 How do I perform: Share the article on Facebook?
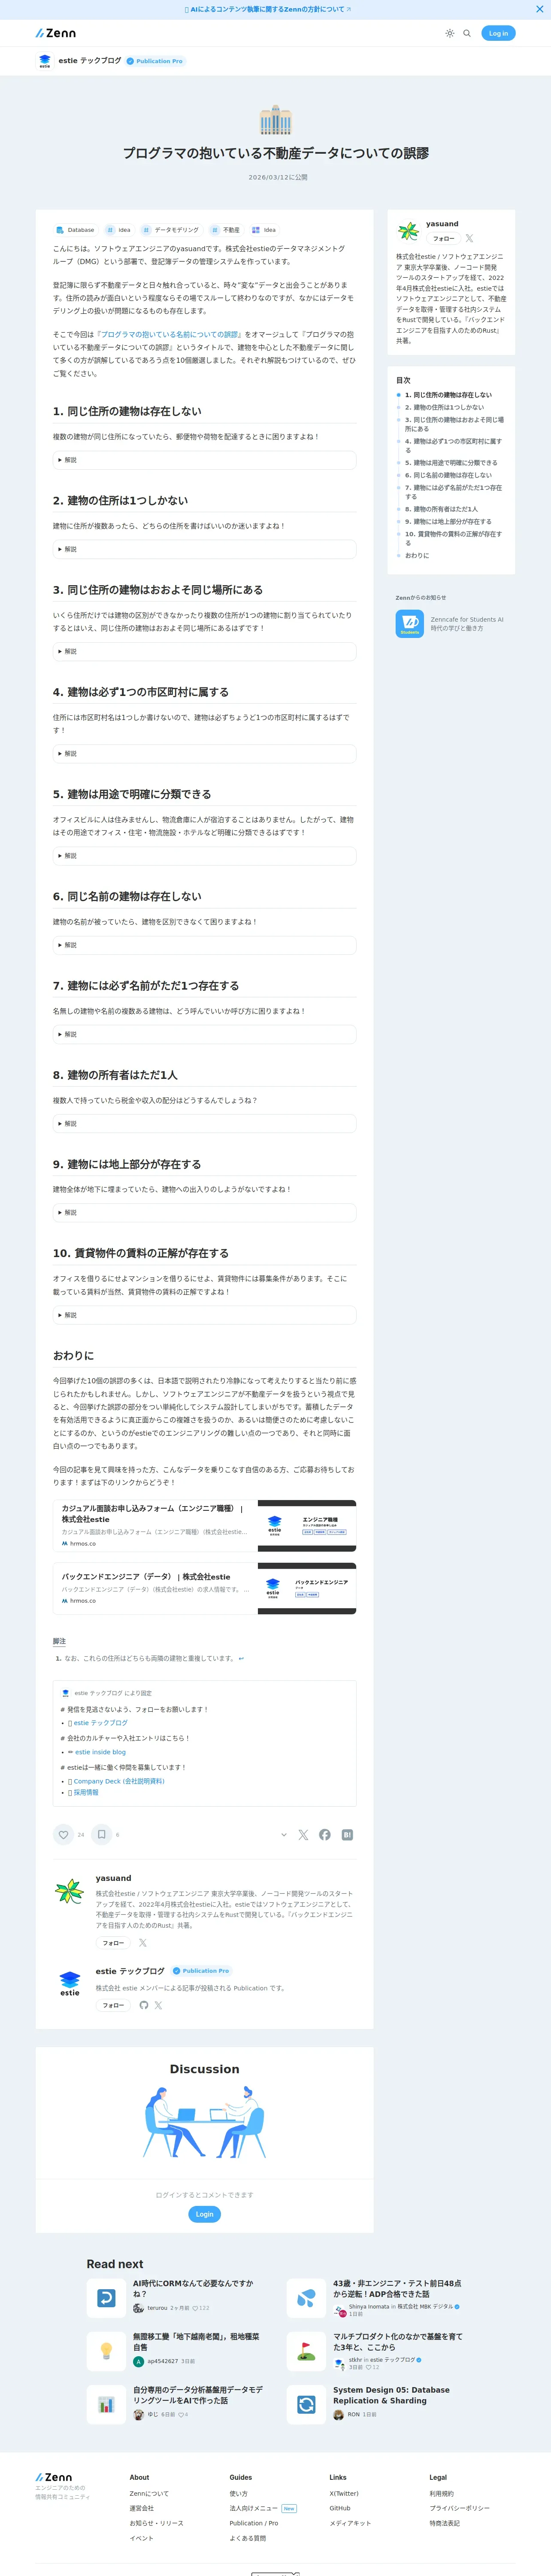click(x=325, y=1835)
